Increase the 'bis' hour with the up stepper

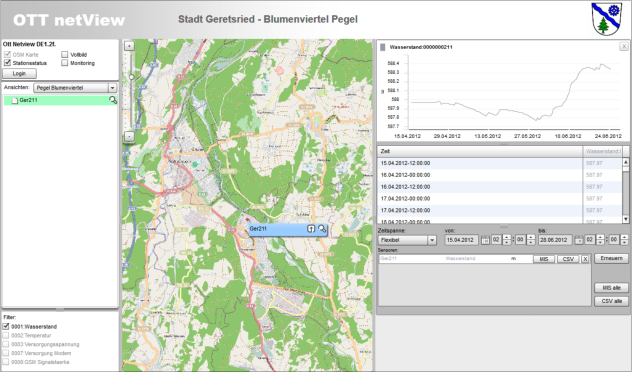coord(600,237)
